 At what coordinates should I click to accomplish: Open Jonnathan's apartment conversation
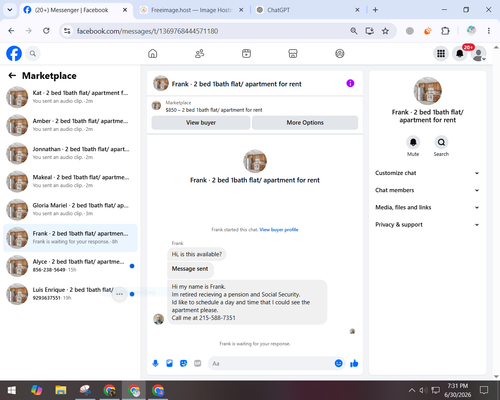[x=70, y=153]
